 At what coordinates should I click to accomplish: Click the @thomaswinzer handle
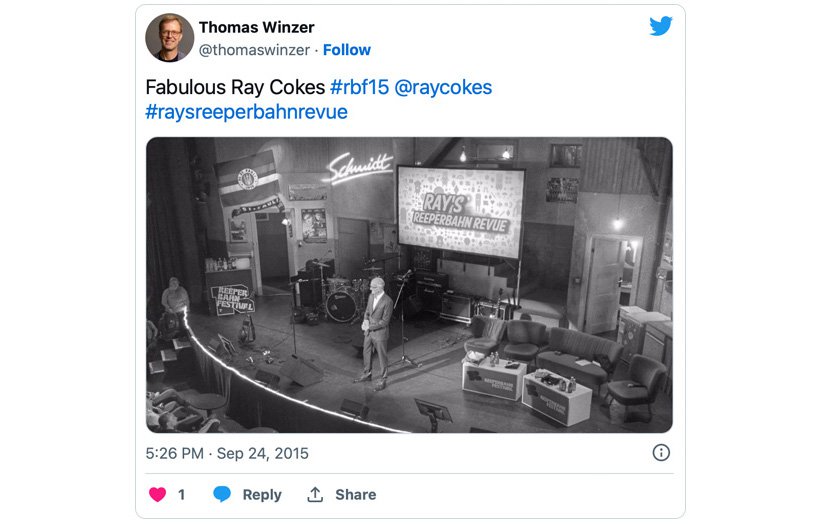(254, 50)
